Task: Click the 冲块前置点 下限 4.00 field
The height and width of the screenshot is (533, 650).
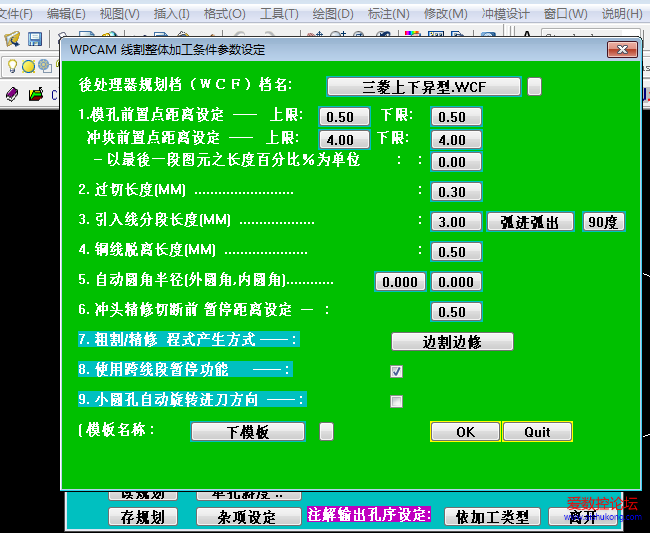Action: (x=456, y=139)
